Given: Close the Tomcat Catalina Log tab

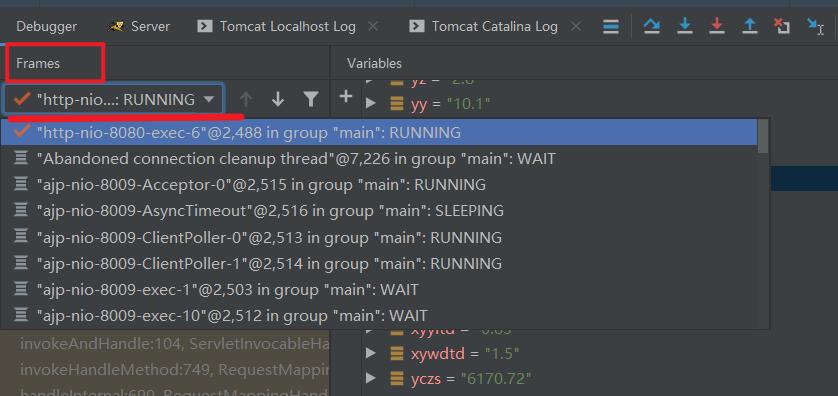Looking at the screenshot, I should 576,26.
